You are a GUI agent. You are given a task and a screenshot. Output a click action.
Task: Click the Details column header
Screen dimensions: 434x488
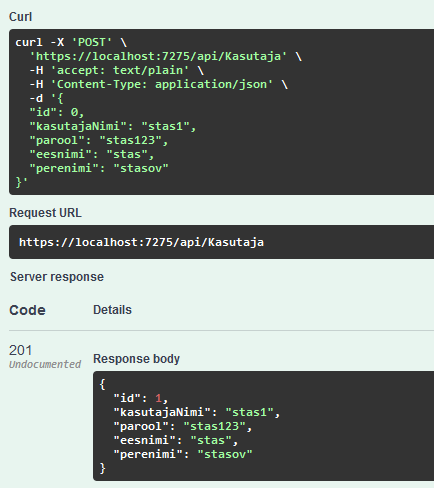pyautogui.click(x=112, y=310)
